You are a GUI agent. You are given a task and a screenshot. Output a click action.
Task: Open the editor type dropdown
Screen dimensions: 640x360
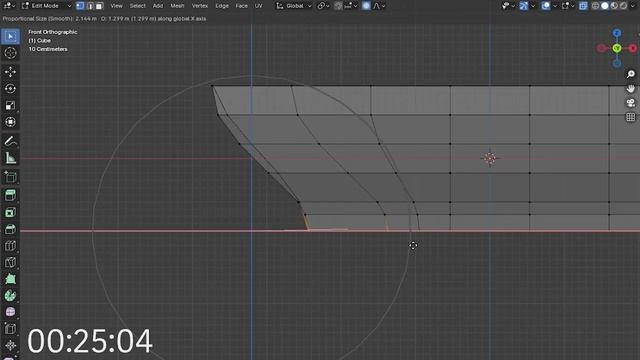point(9,6)
